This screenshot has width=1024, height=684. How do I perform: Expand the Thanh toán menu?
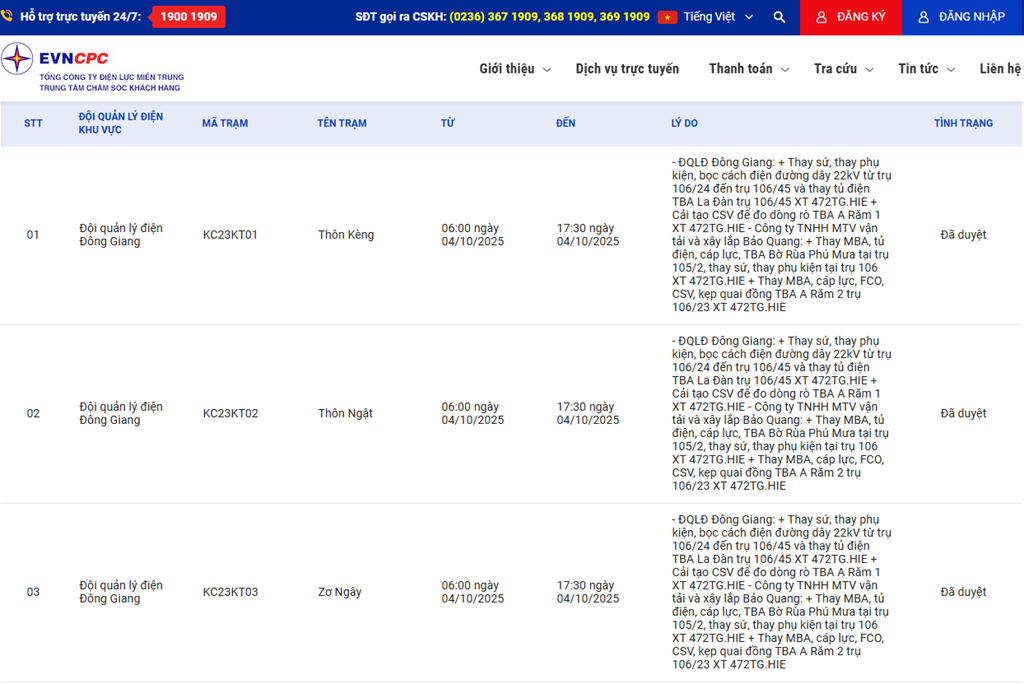coord(749,69)
